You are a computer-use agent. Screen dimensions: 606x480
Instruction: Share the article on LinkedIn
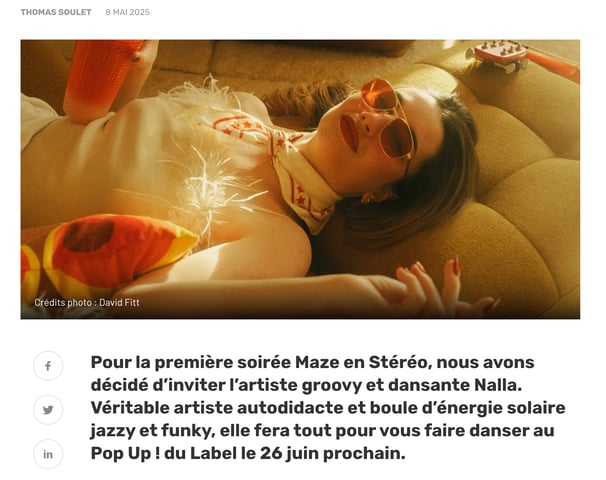[48, 454]
